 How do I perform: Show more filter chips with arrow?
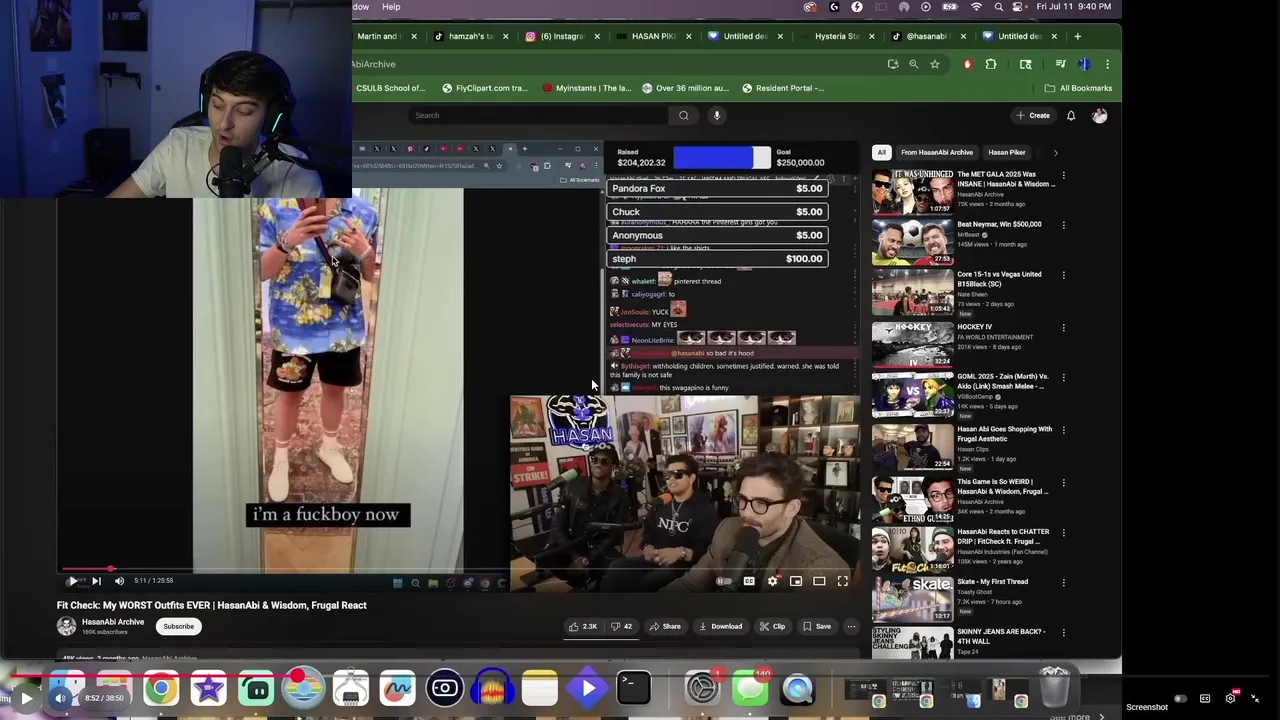point(1055,152)
